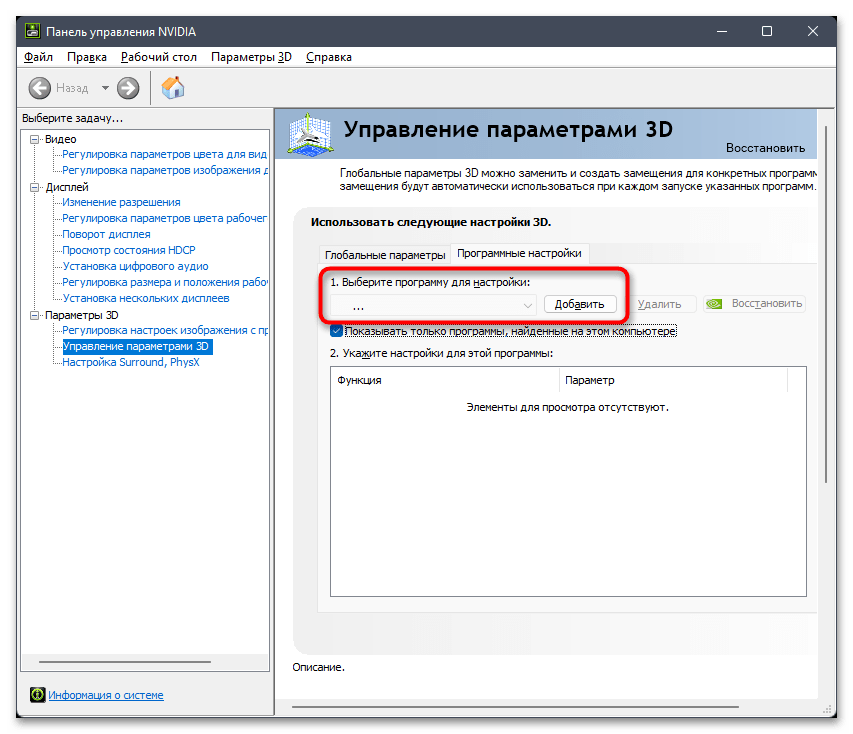
Task: Click Восстановить link in header
Action: point(765,148)
